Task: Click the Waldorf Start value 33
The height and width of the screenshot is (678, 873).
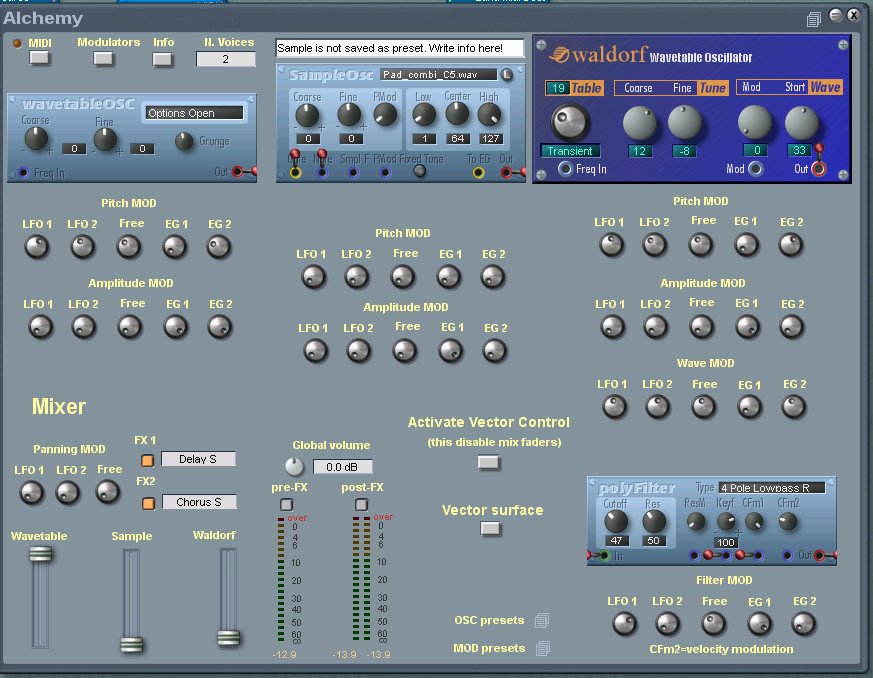Action: 800,150
